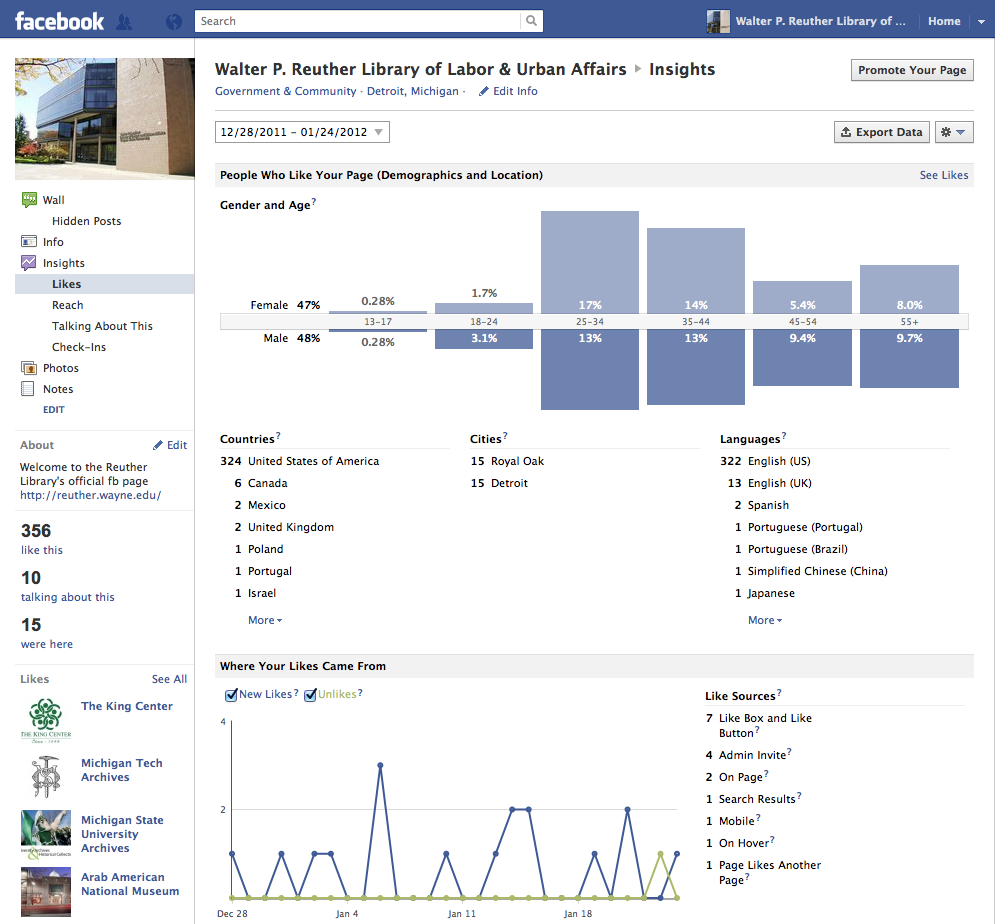Click the Promote Your Page button
The height and width of the screenshot is (924, 995).
(x=912, y=70)
